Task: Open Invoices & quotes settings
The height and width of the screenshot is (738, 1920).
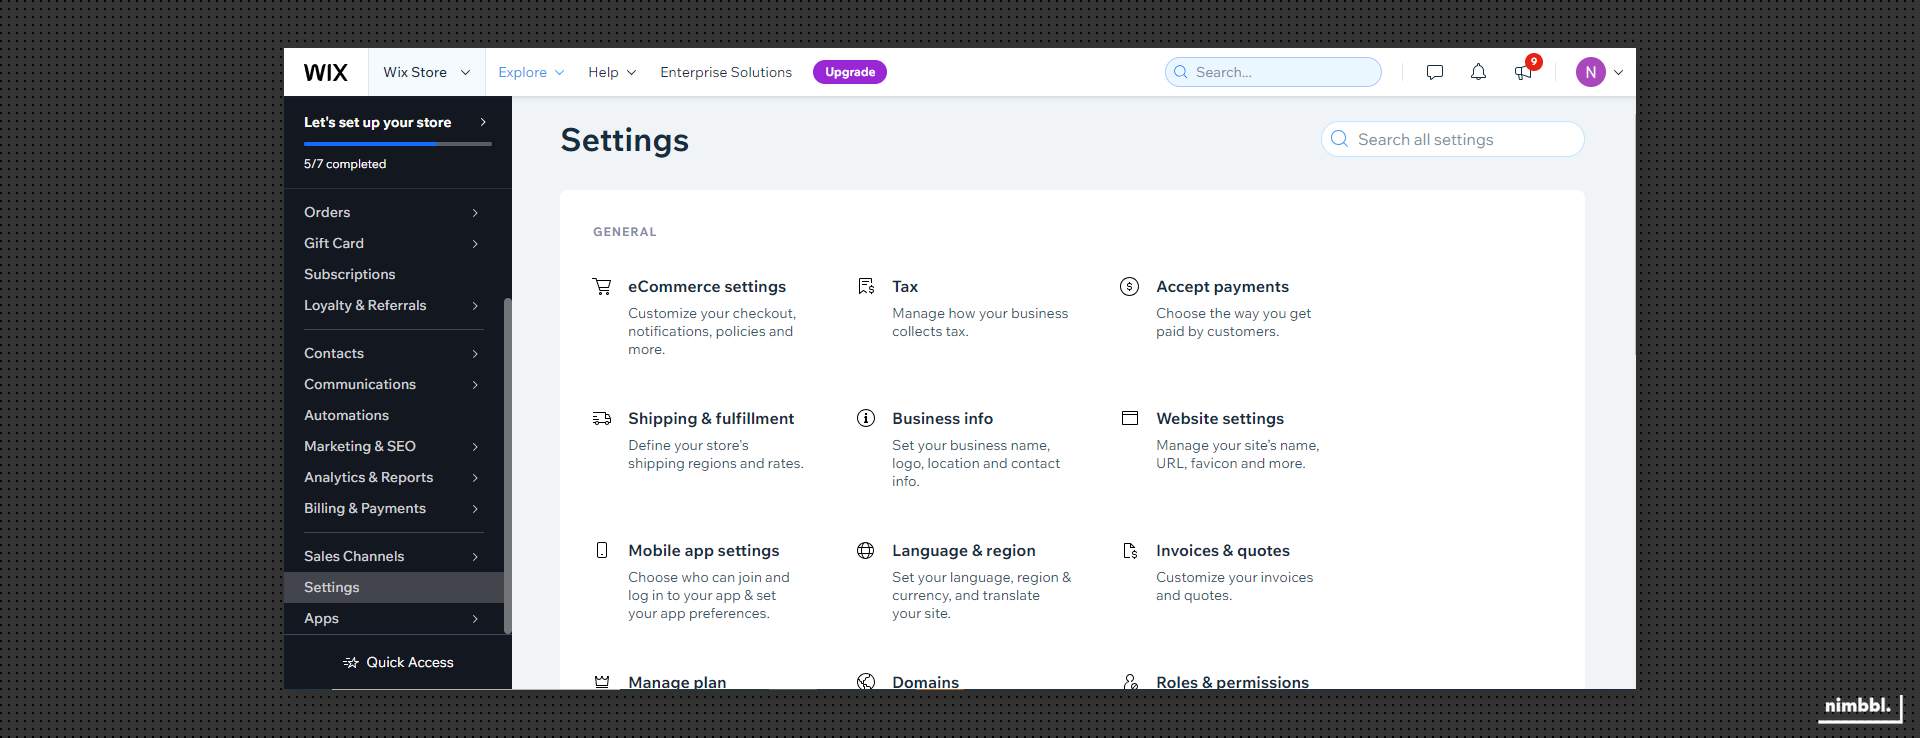Action: pyautogui.click(x=1223, y=550)
